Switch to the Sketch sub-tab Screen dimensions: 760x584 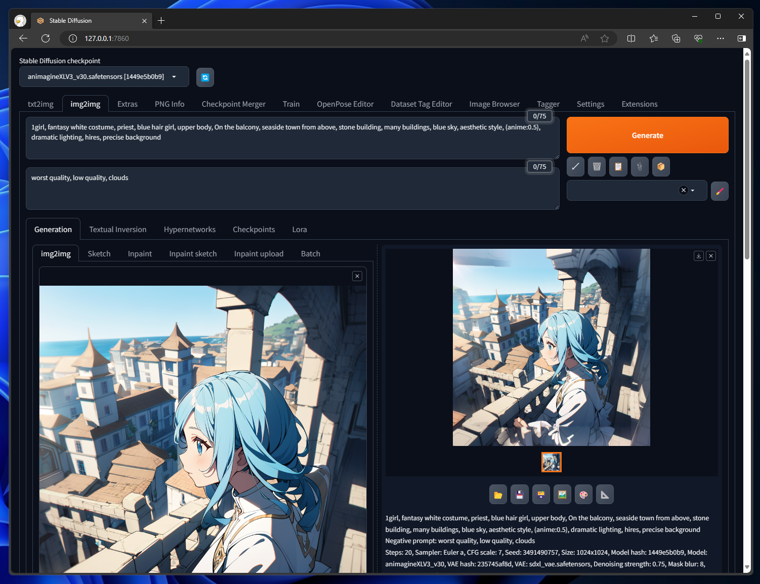(99, 254)
